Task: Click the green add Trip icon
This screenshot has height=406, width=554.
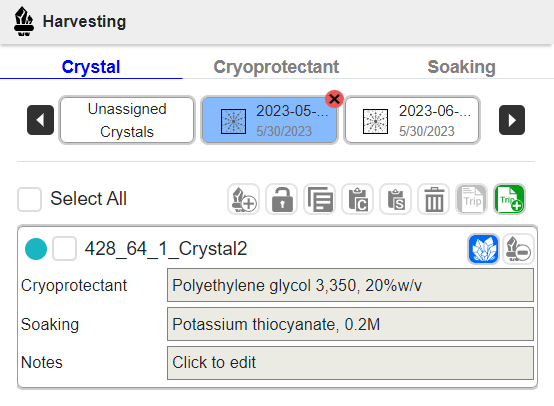Action: coord(509,199)
